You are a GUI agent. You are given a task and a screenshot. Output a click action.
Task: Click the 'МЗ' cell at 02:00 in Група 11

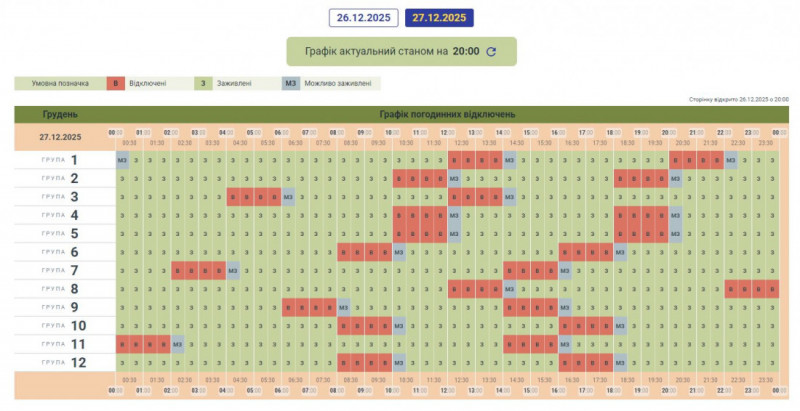pos(177,344)
